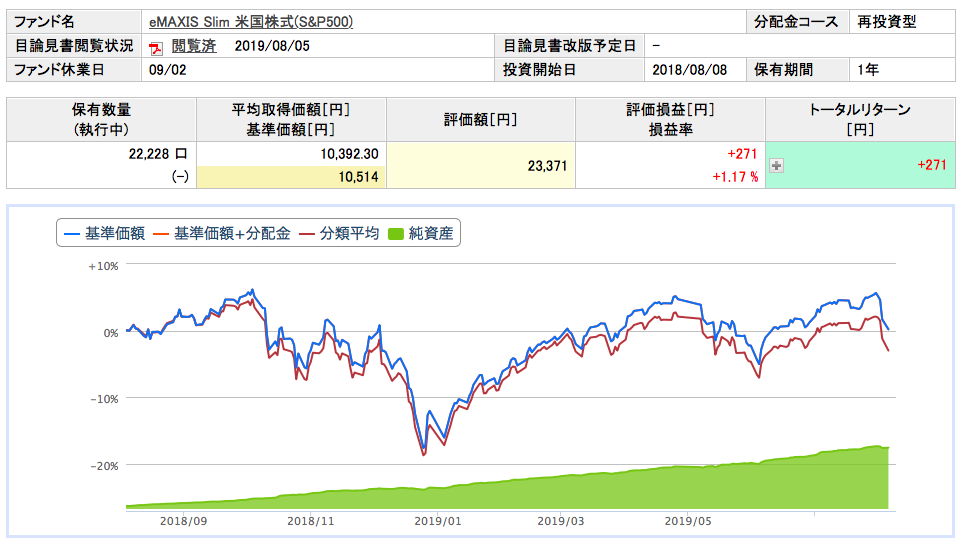Click the 0% axis label on chart
This screenshot has height=543, width=962.
click(110, 333)
